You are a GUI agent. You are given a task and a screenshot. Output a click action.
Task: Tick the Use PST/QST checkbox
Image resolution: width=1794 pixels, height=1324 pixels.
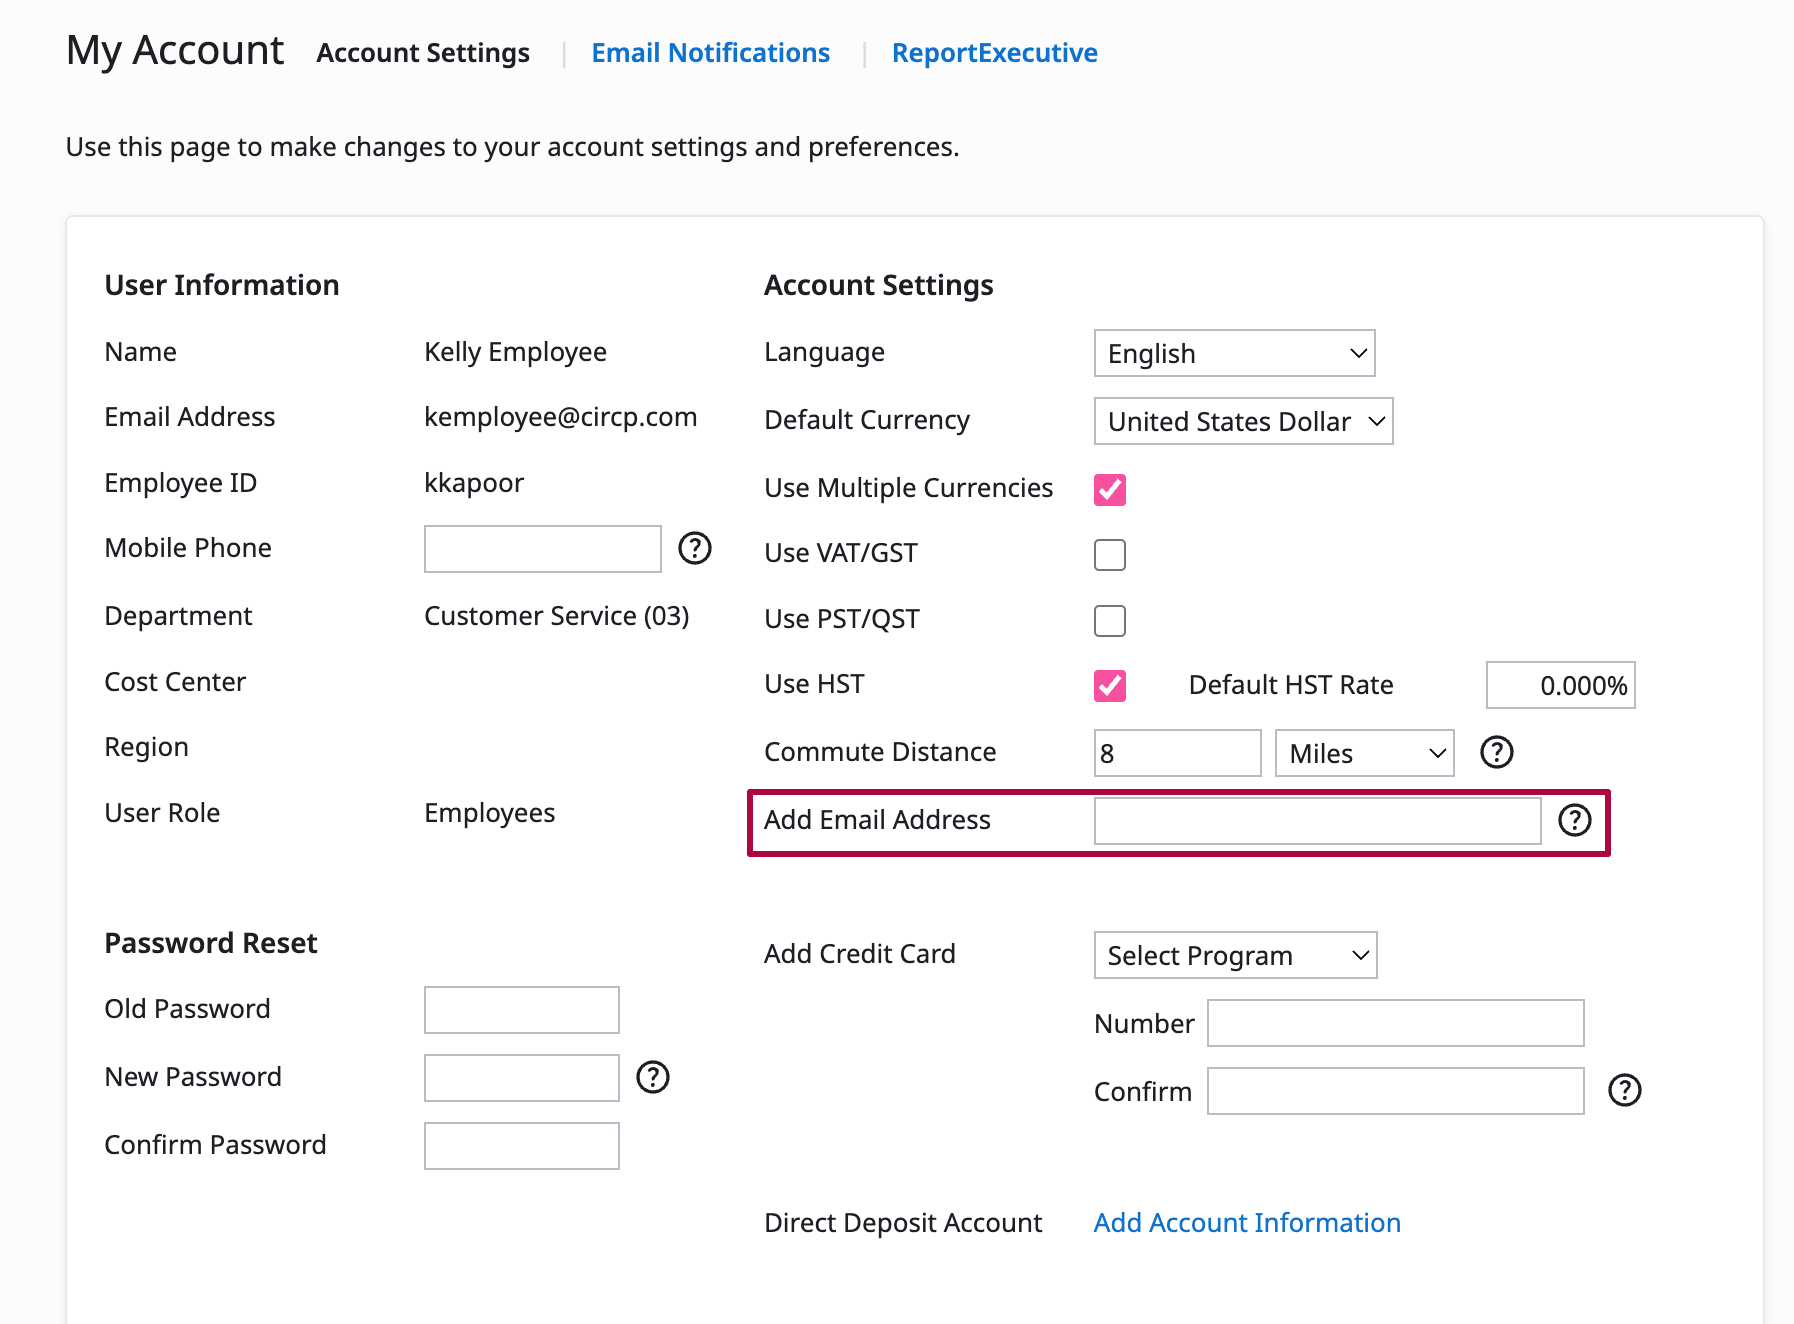(1109, 621)
